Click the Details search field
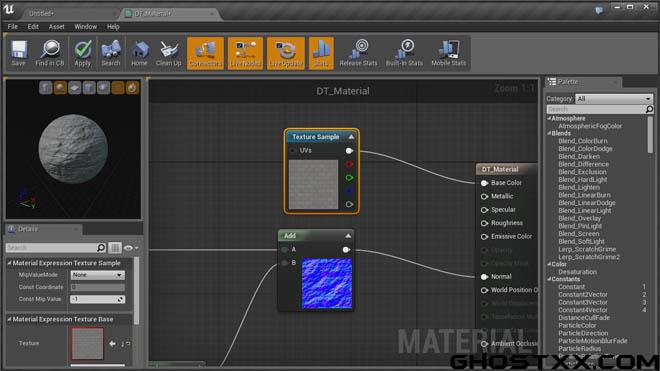 (x=51, y=248)
